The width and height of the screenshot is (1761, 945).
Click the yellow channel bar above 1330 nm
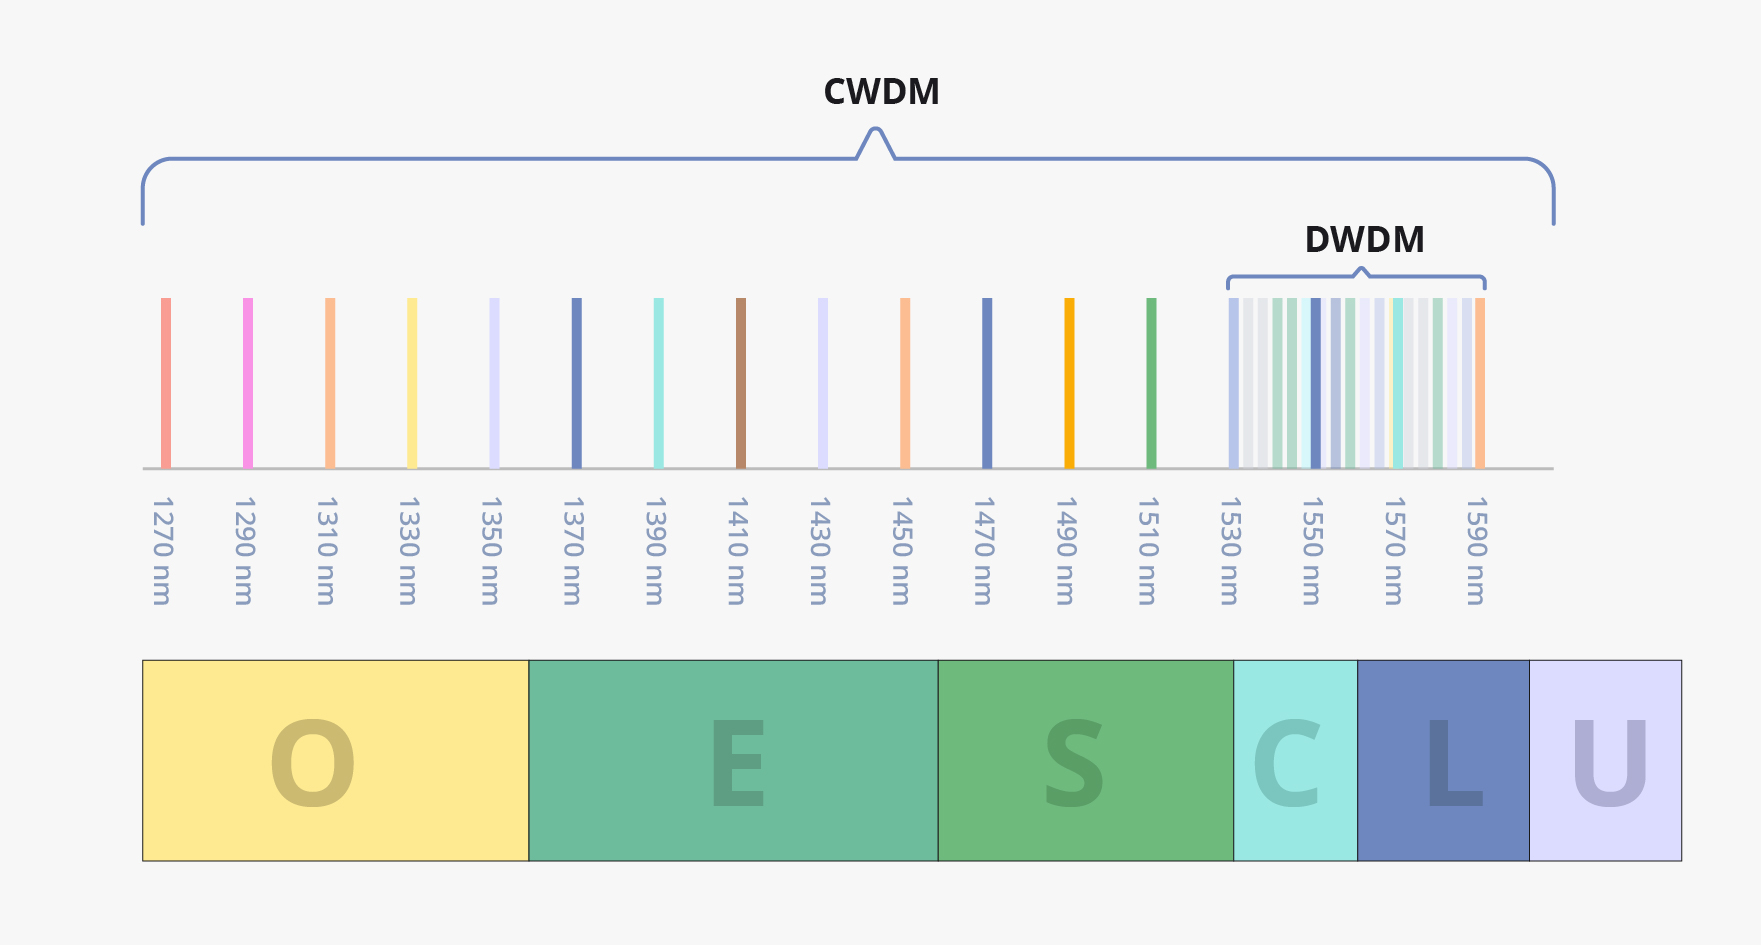pos(412,383)
